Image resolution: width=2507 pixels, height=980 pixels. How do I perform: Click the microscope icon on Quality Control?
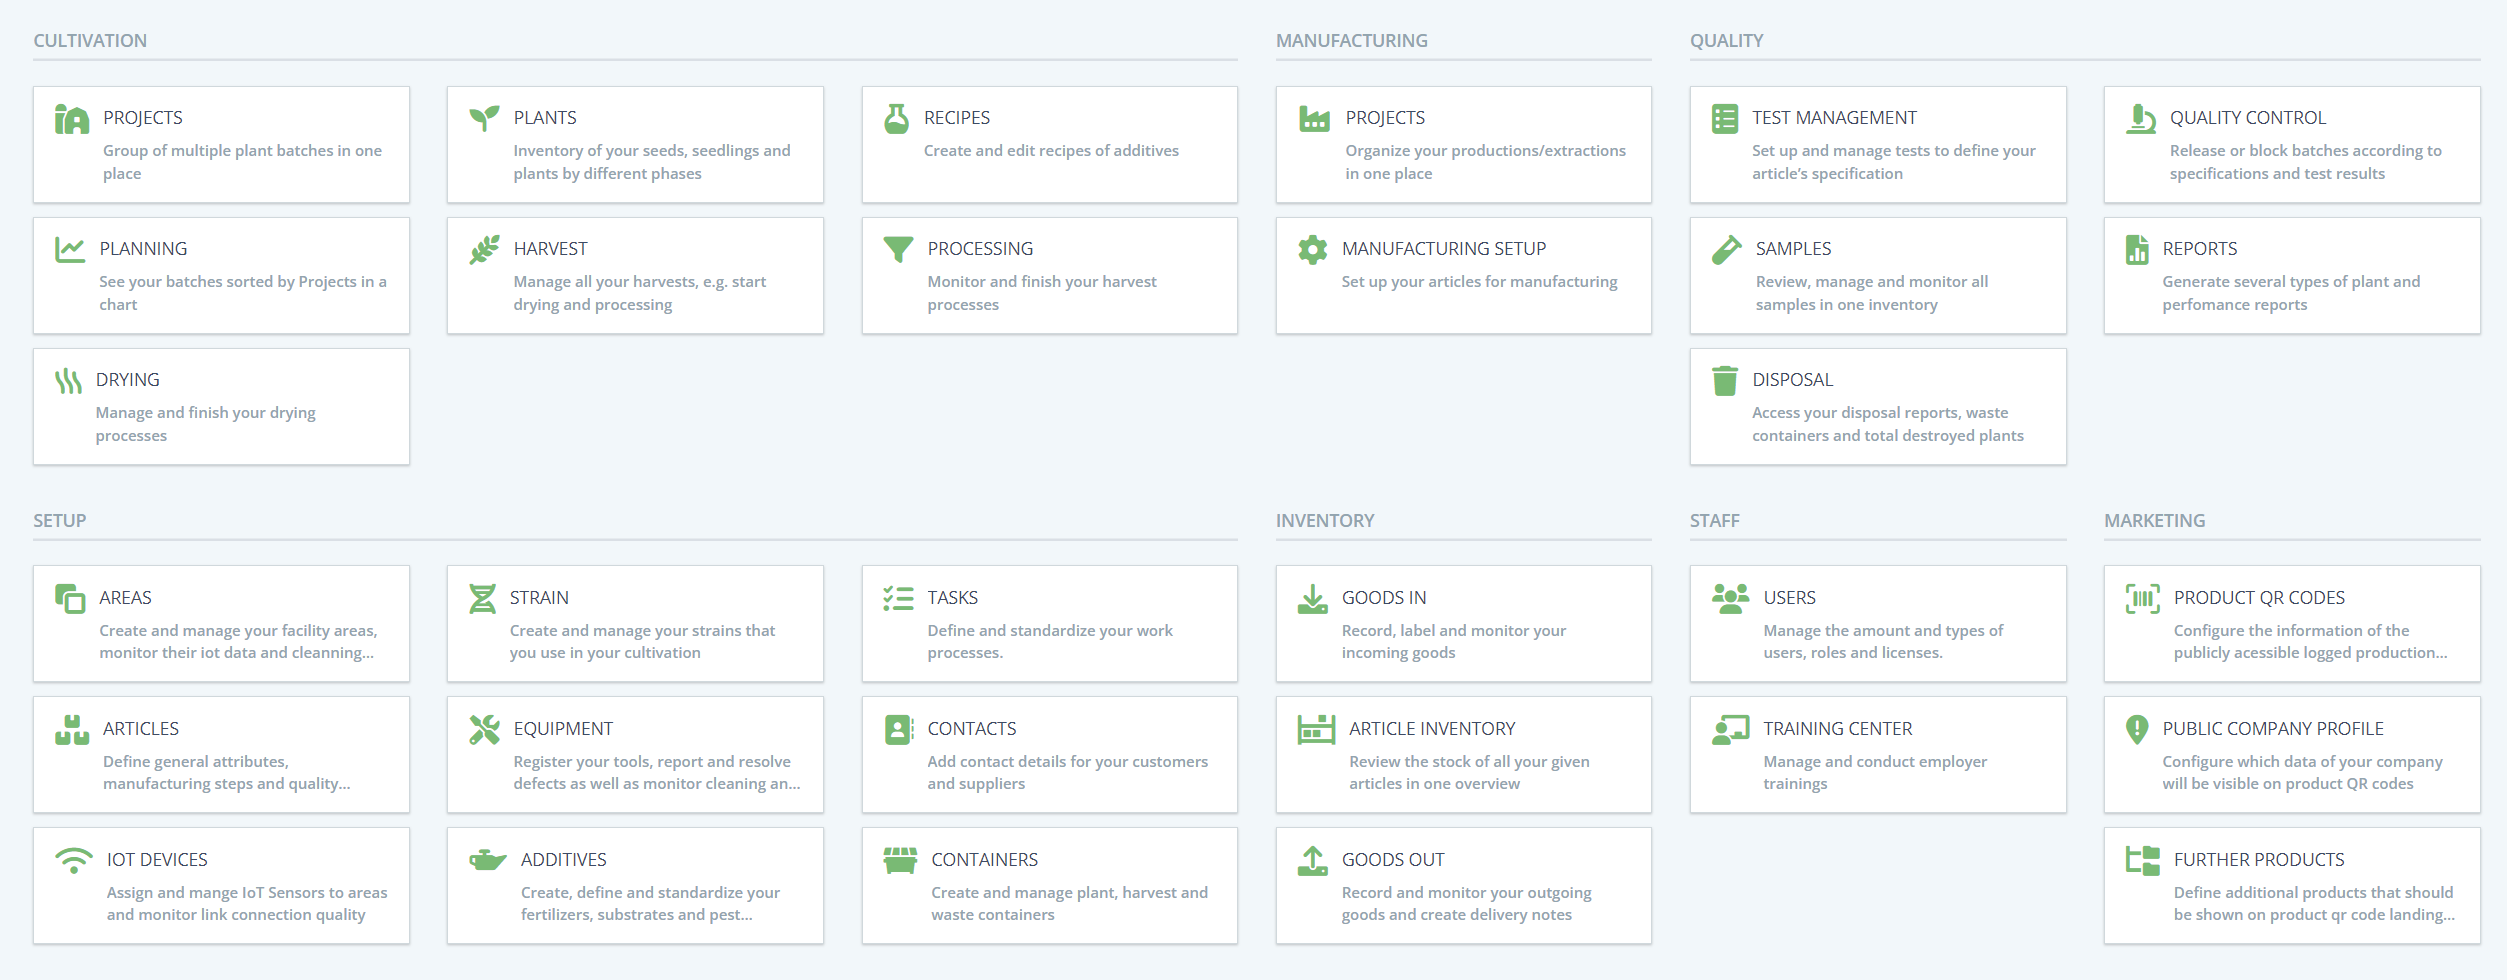pos(2140,119)
